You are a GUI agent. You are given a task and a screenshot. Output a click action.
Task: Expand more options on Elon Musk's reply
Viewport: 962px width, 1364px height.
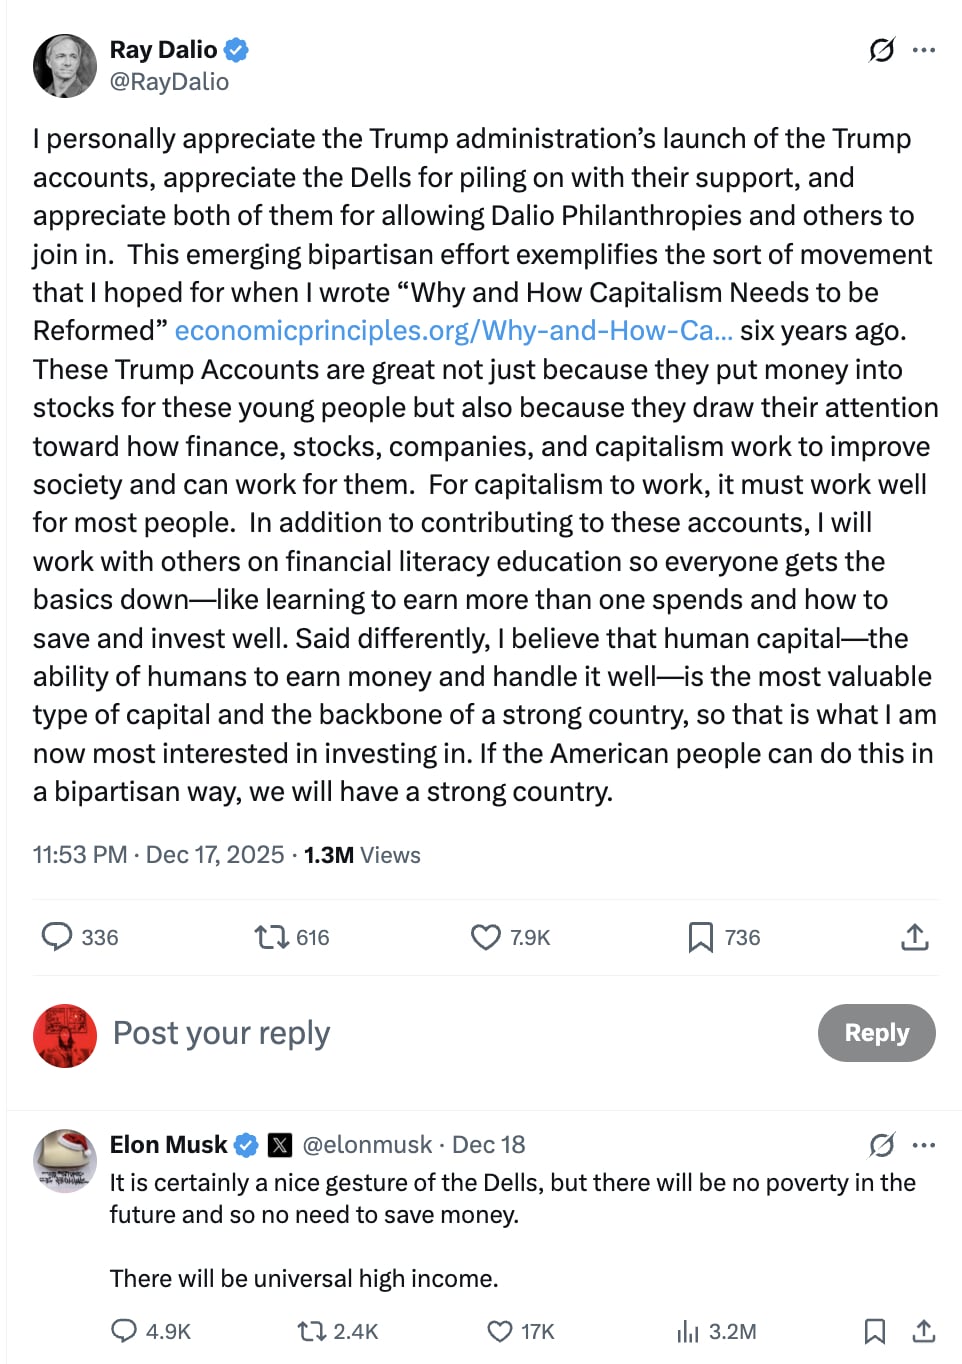tap(924, 1144)
